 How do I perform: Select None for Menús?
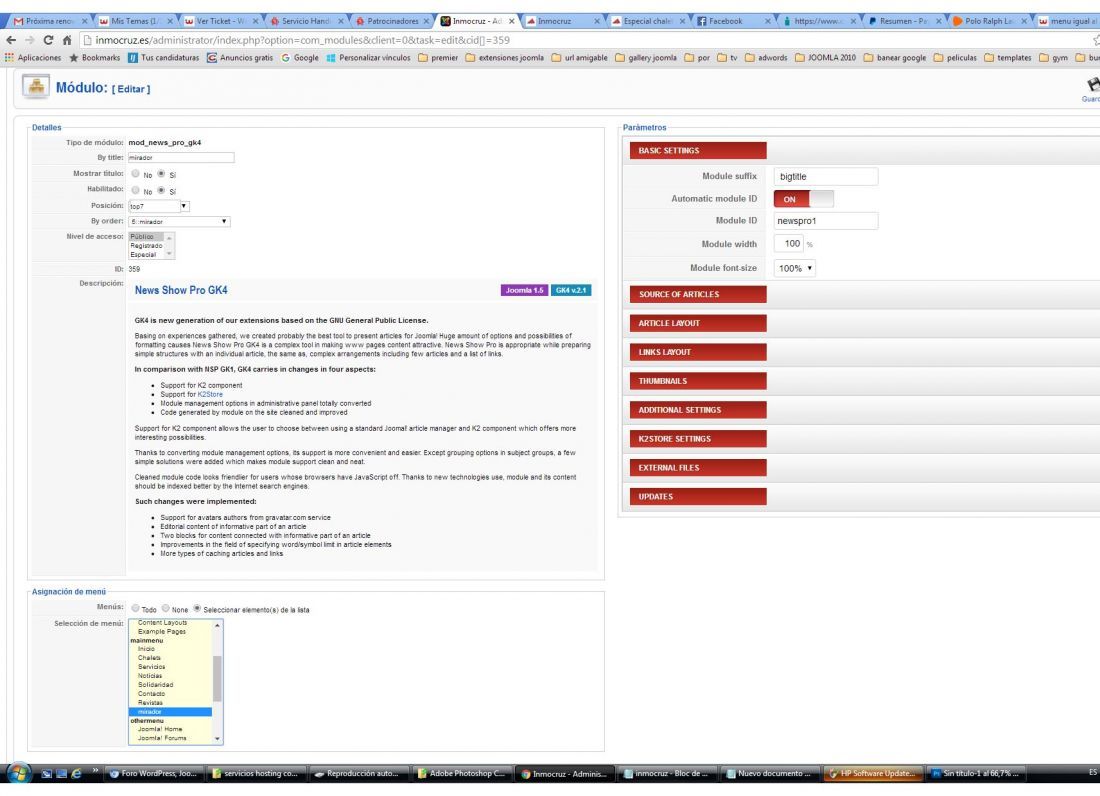point(166,608)
